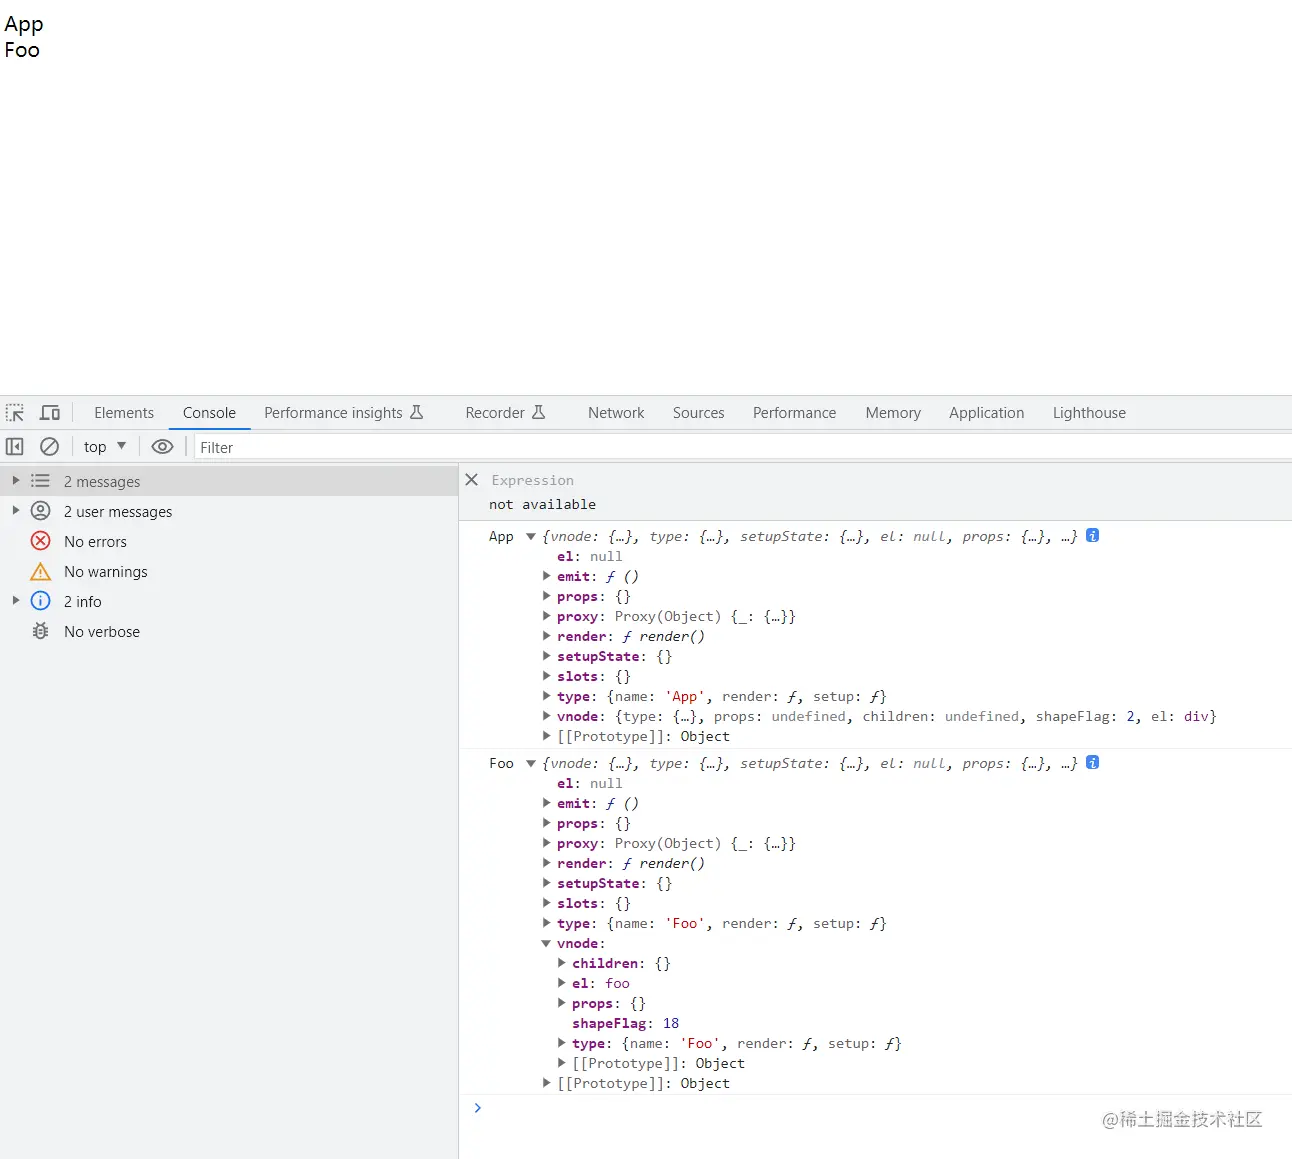Screen dimensions: 1292x1159
Task: Filter by No errors
Action: [x=95, y=541]
